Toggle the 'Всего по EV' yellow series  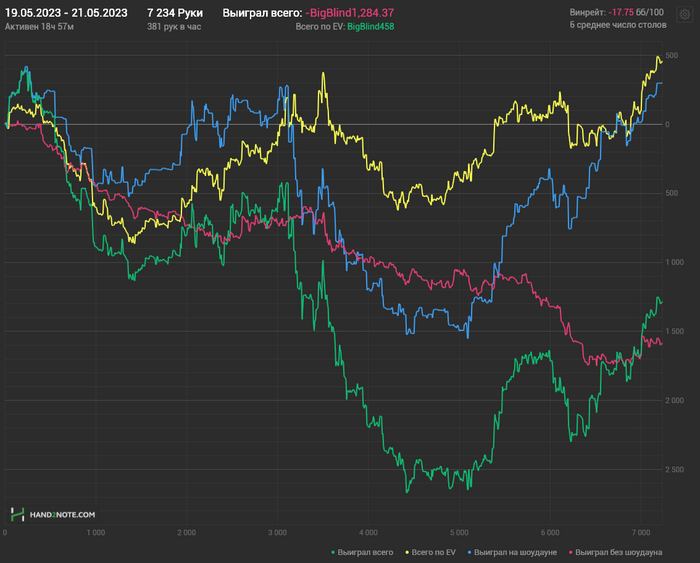tap(430, 552)
